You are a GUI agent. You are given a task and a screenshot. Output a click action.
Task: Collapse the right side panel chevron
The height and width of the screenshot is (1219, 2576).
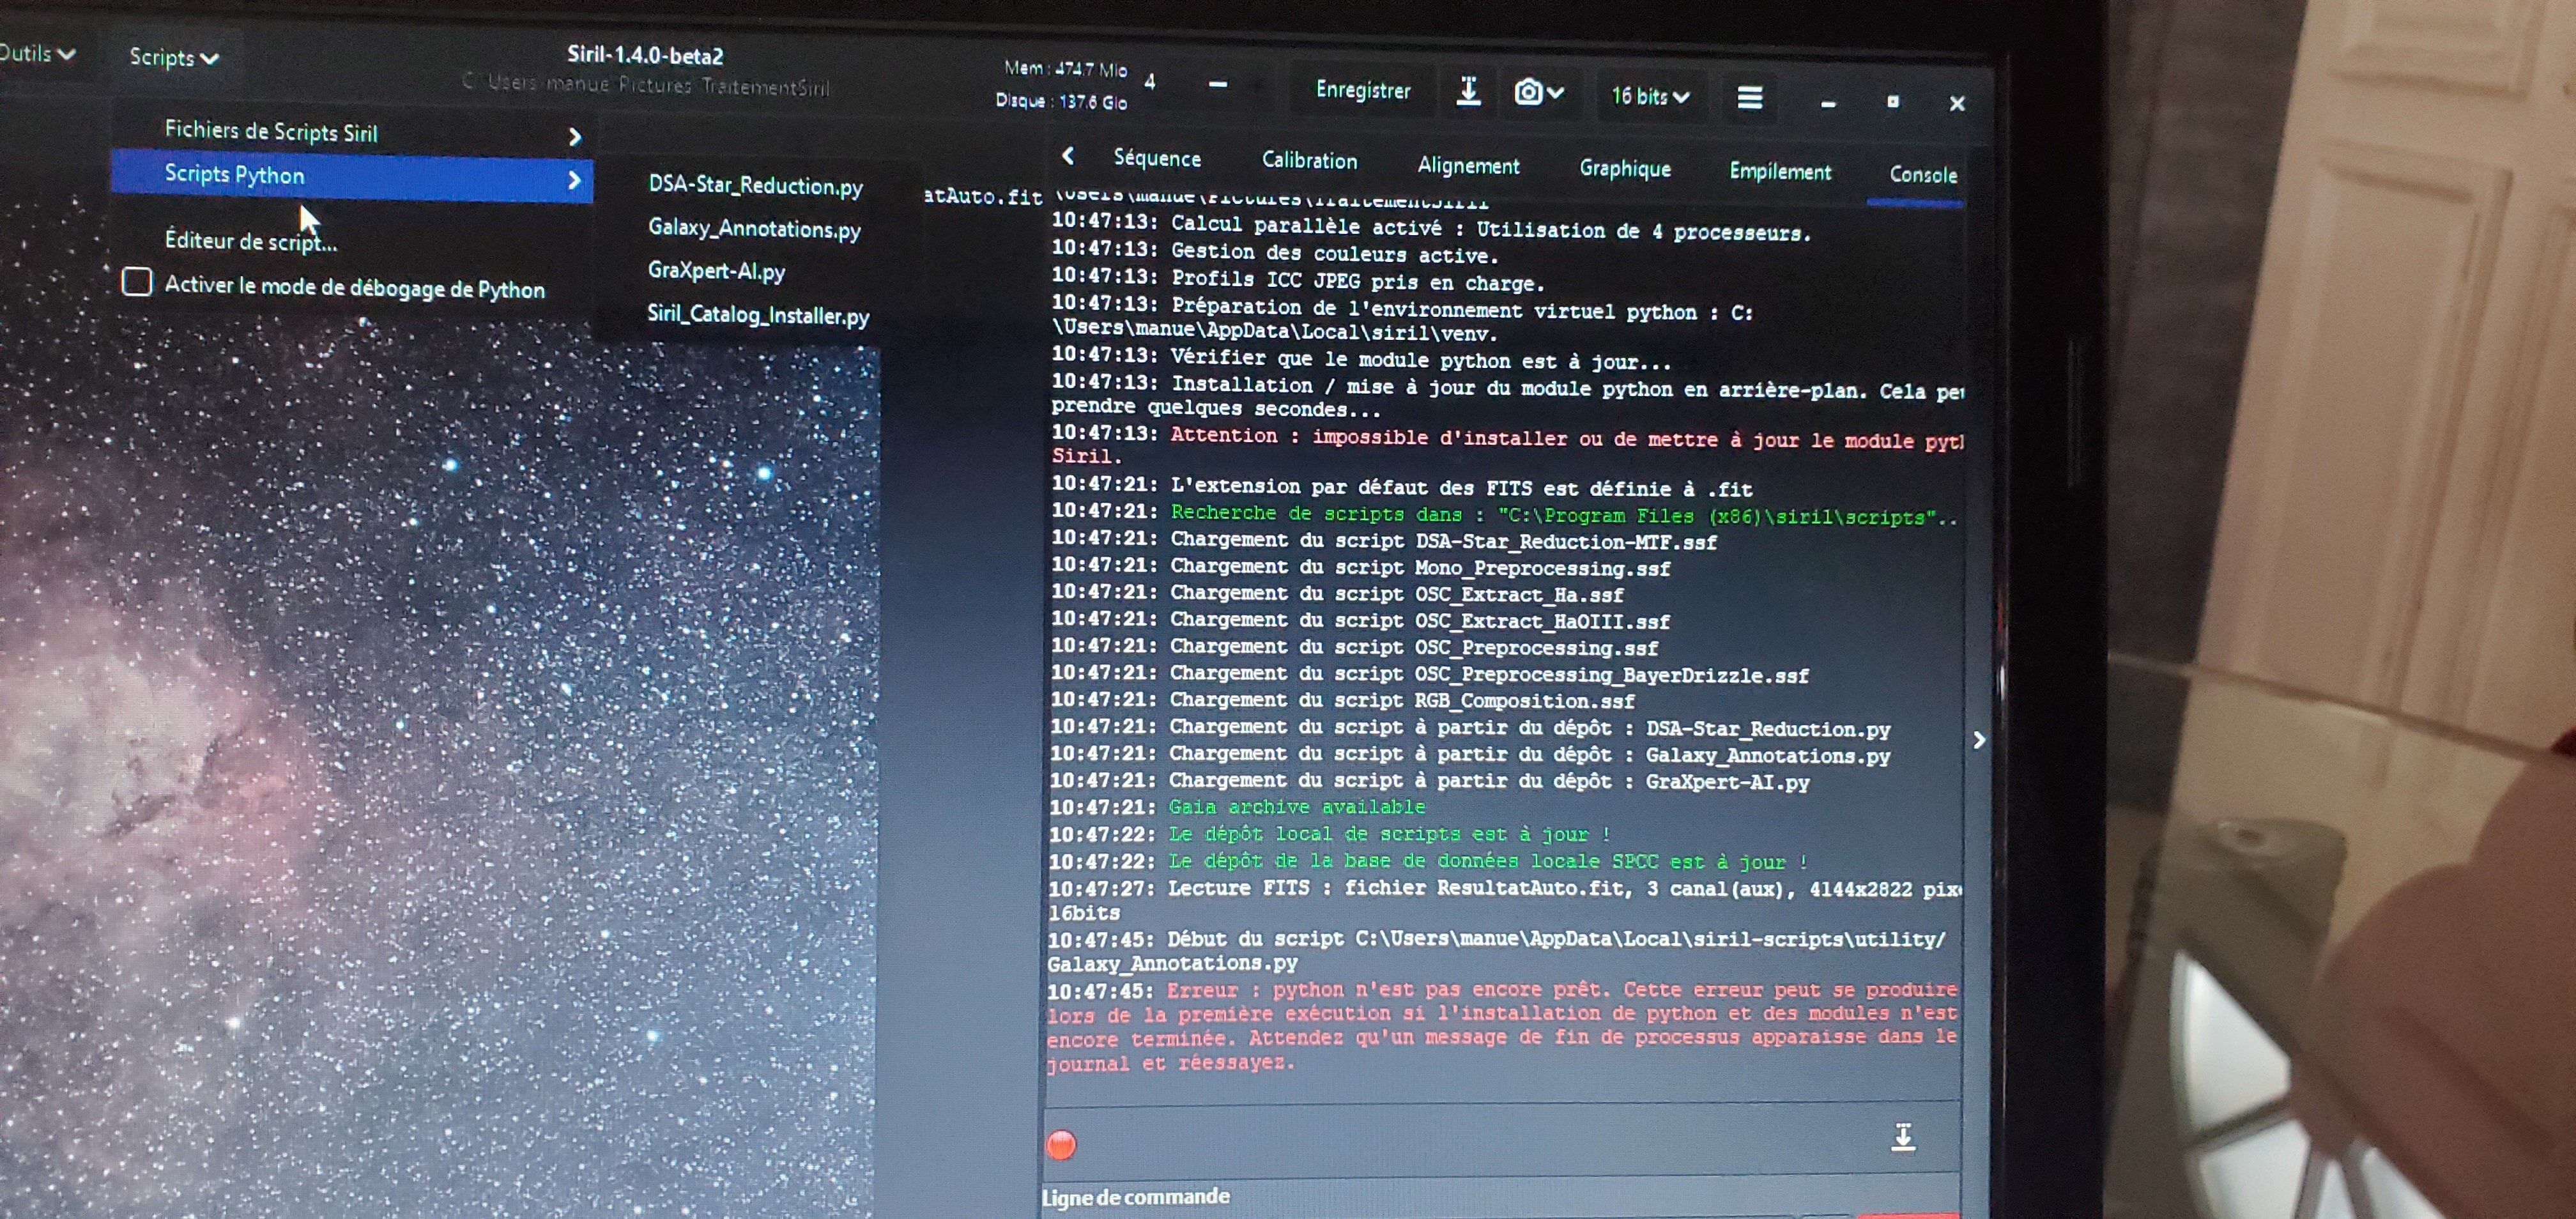pos(1979,740)
